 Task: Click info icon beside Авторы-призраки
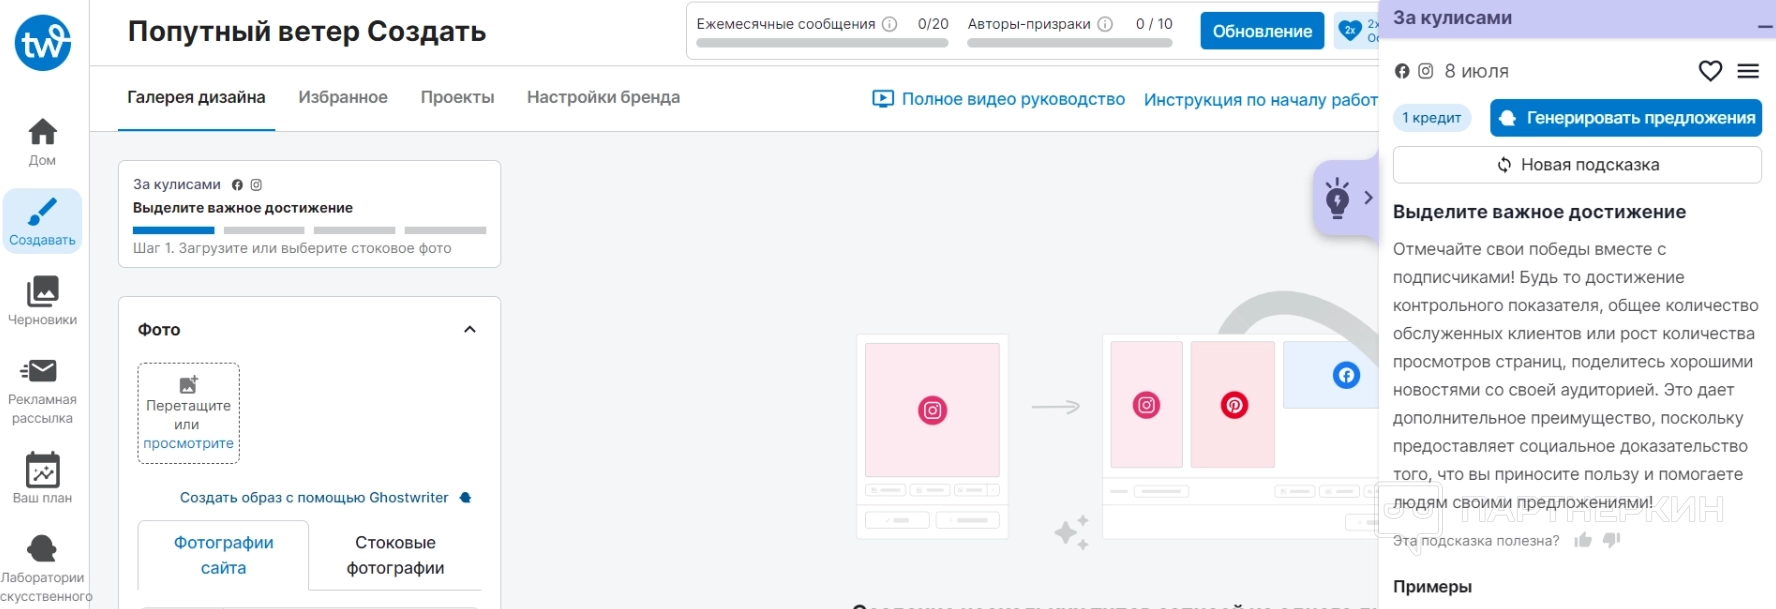(x=1105, y=24)
